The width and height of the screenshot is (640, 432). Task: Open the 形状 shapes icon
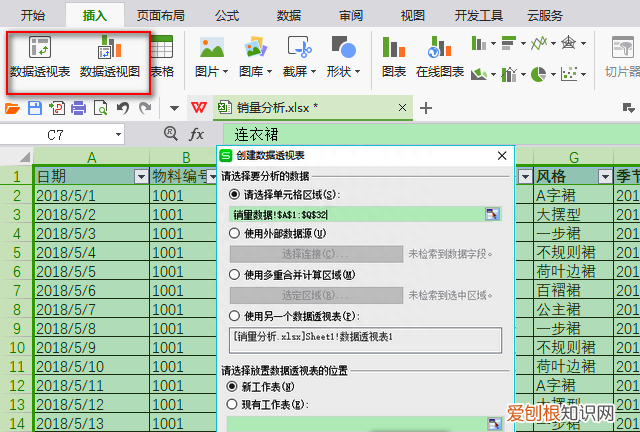tap(344, 47)
